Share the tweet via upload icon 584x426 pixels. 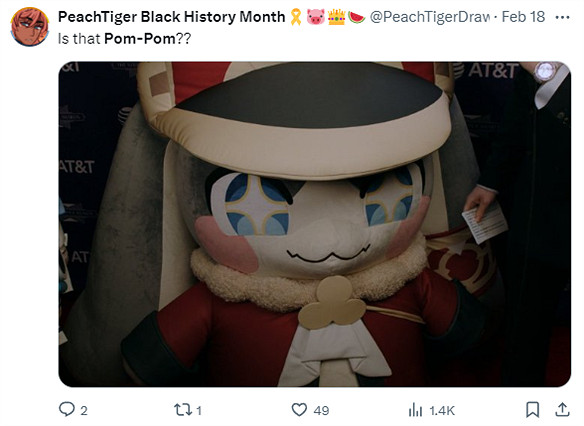(x=562, y=409)
